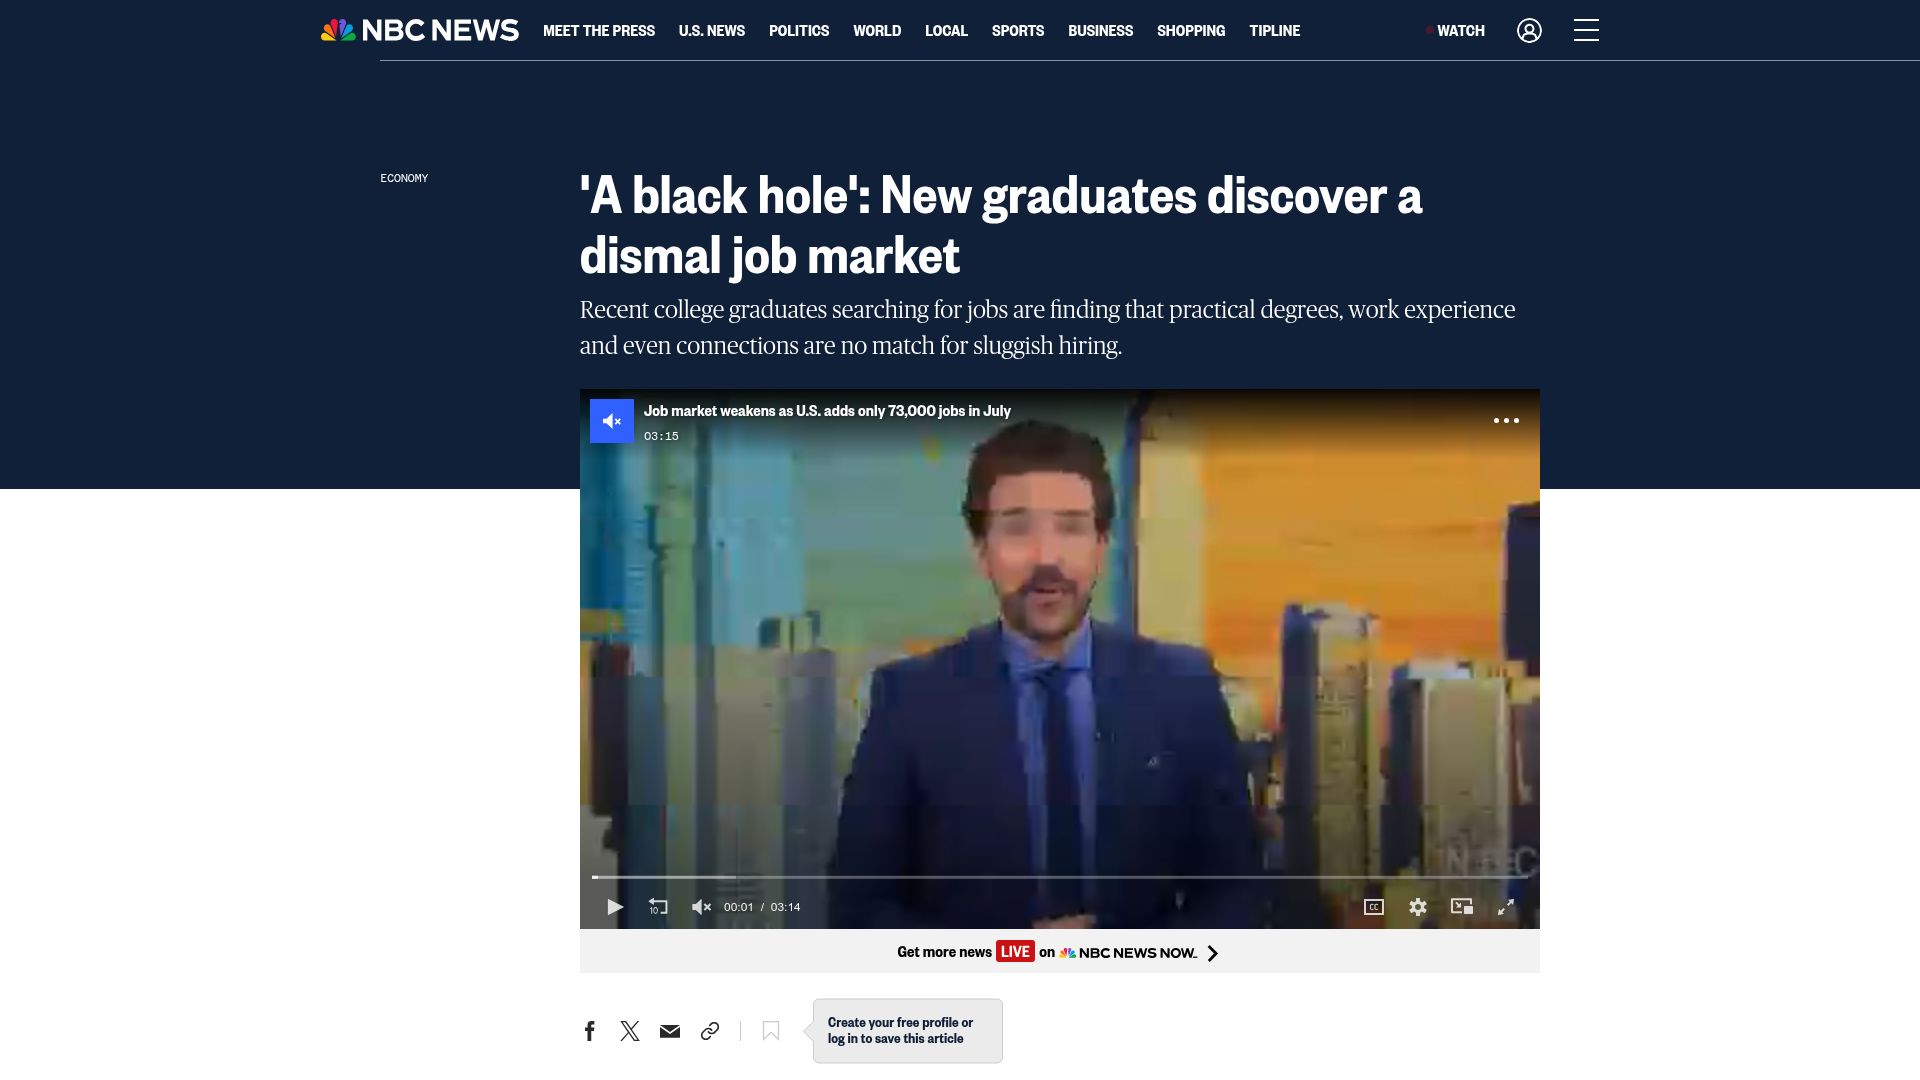Open video settings gear
The image size is (1920, 1080).
(x=1418, y=907)
